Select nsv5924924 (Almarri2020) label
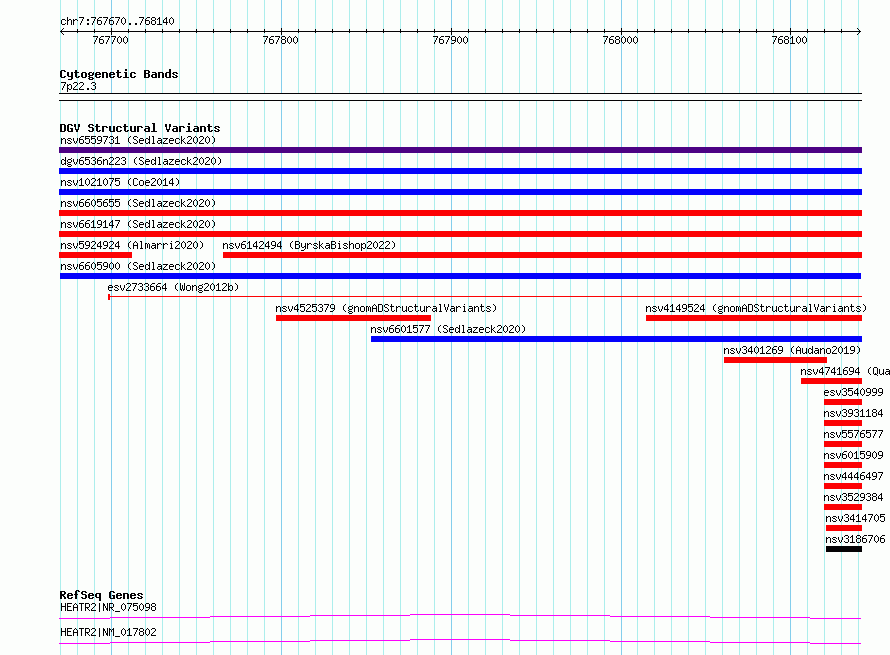Image resolution: width=890 pixels, height=655 pixels. [x=132, y=245]
